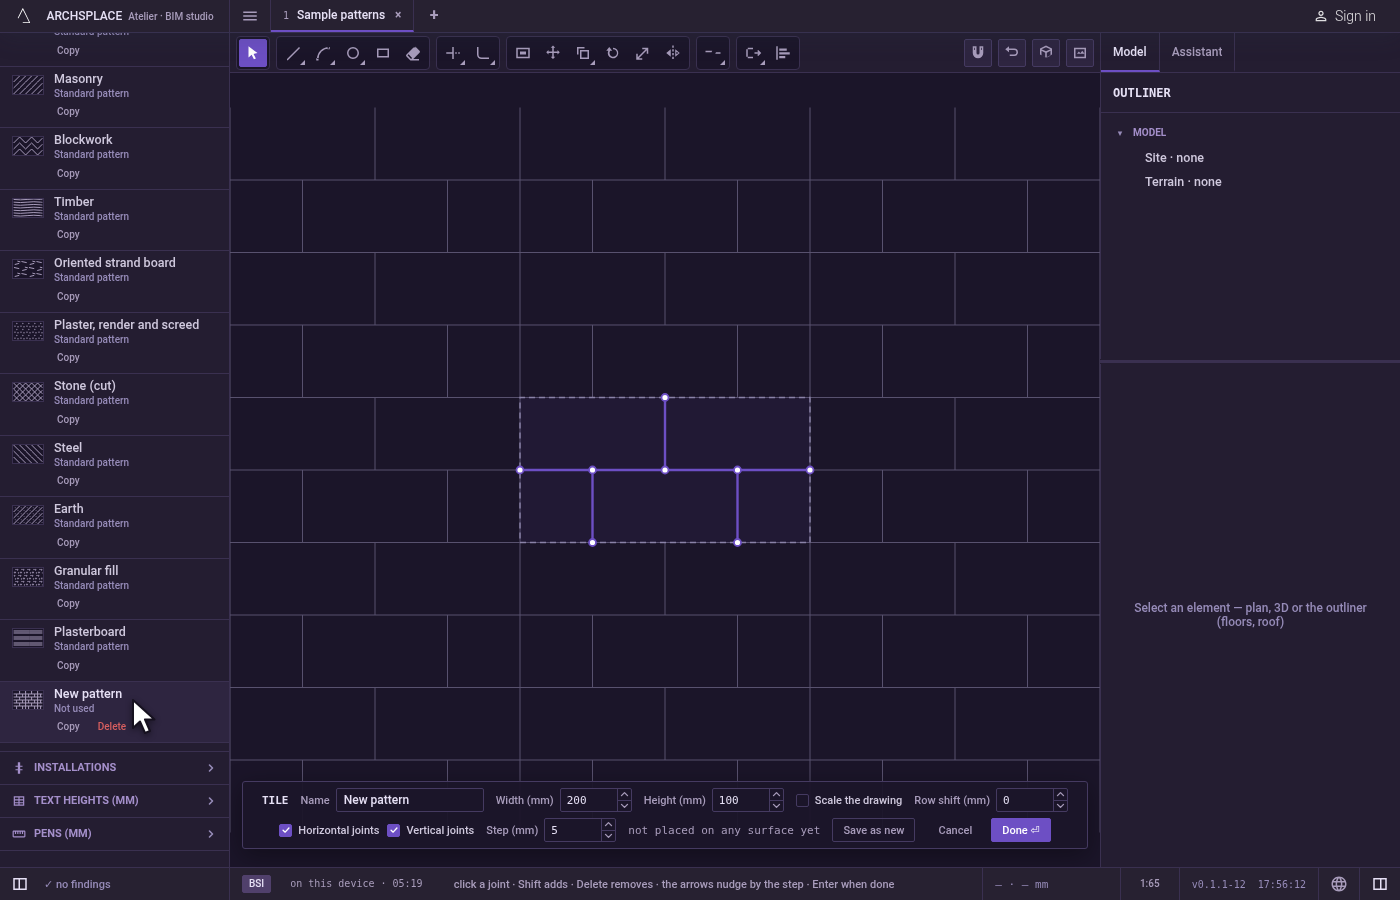1400x900 pixels.
Task: Click Save as new button
Action: (x=874, y=830)
